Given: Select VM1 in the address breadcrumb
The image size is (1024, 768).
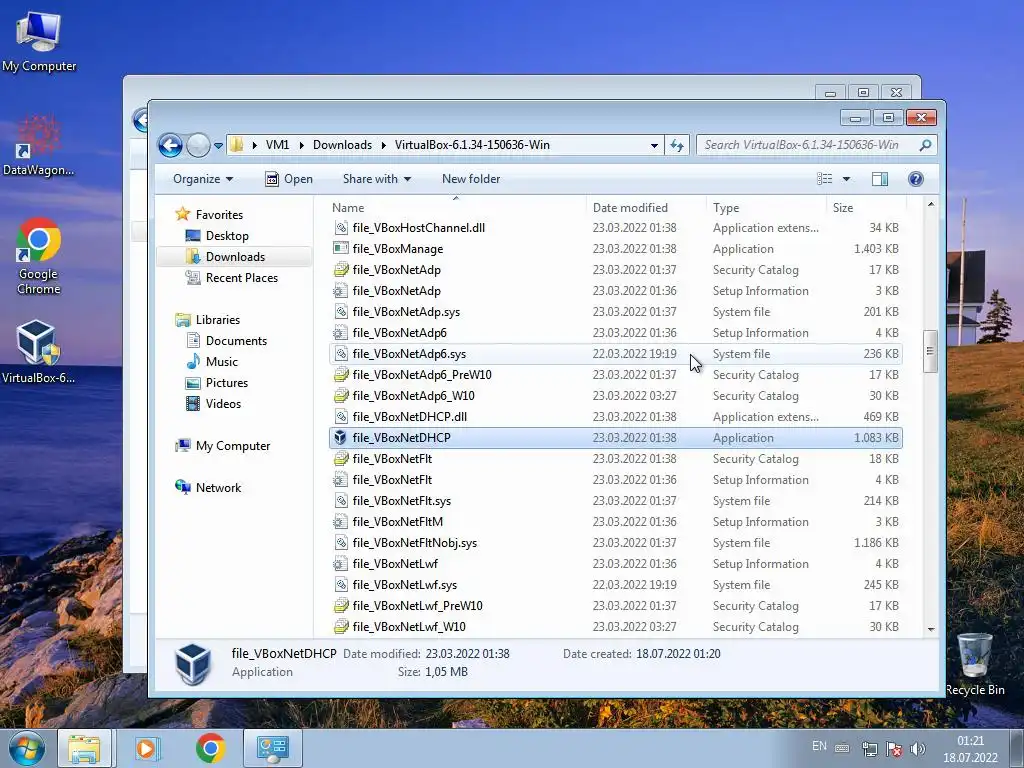Looking at the screenshot, I should [x=278, y=145].
